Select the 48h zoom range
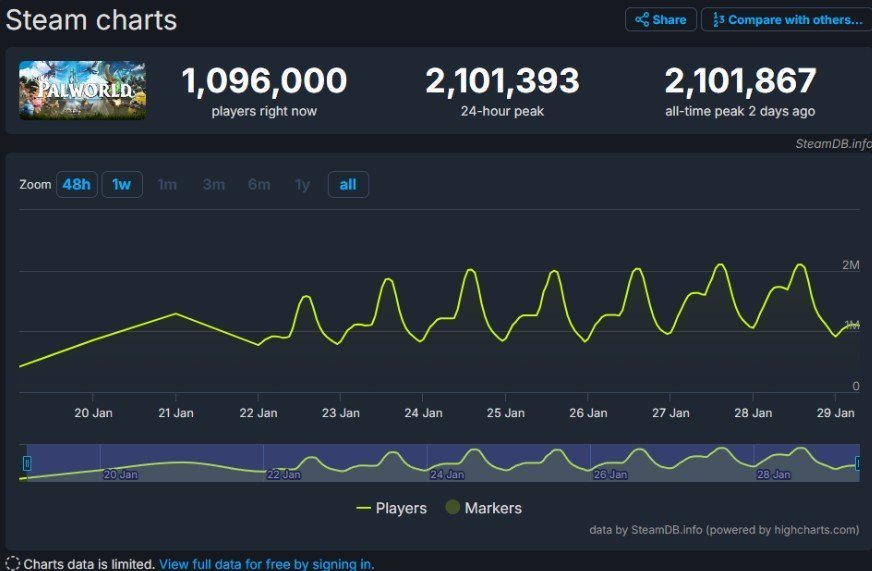This screenshot has width=872, height=571. click(x=77, y=185)
